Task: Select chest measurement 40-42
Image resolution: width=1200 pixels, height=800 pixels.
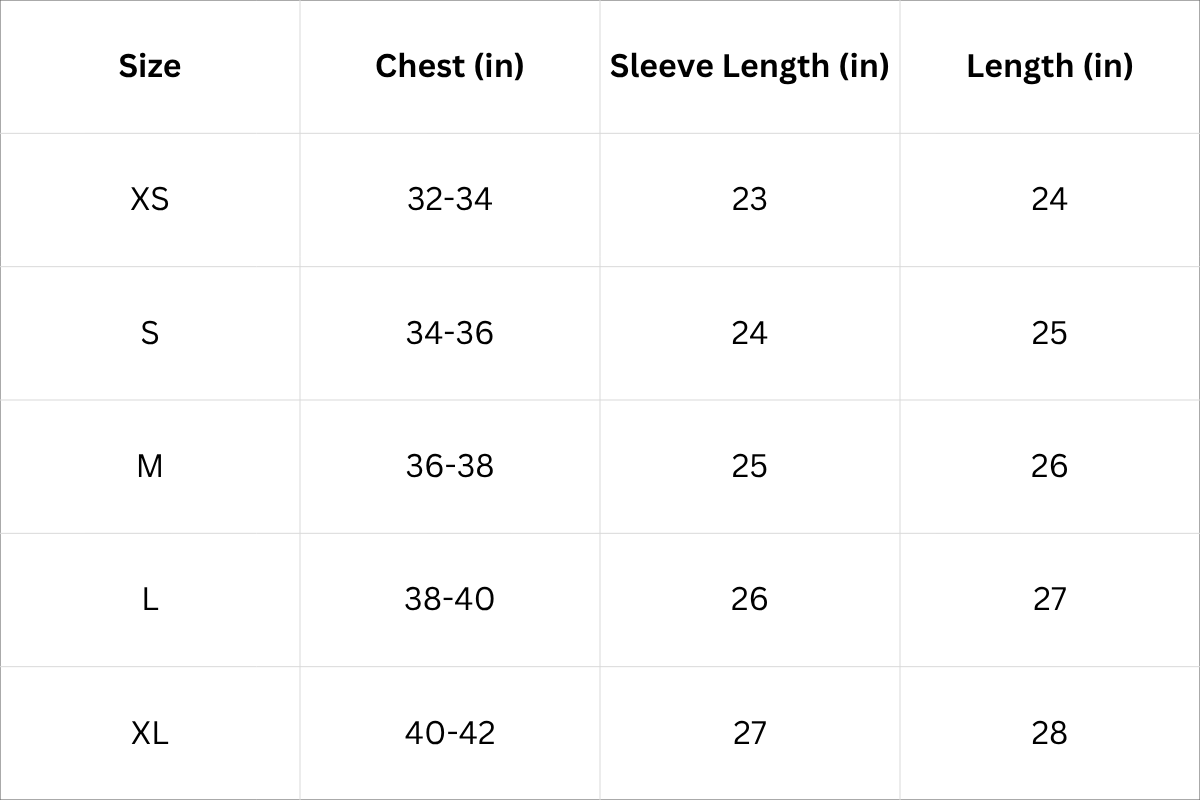Action: coord(450,733)
